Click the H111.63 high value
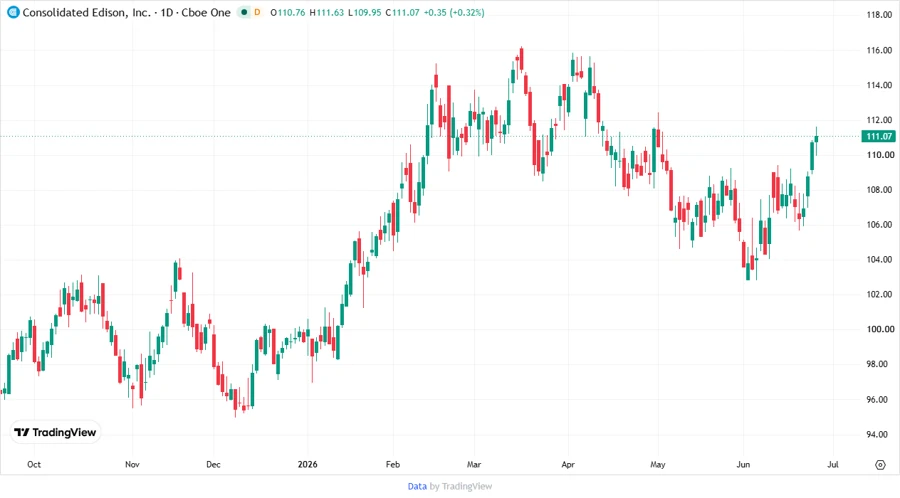The image size is (900, 498). (x=327, y=13)
